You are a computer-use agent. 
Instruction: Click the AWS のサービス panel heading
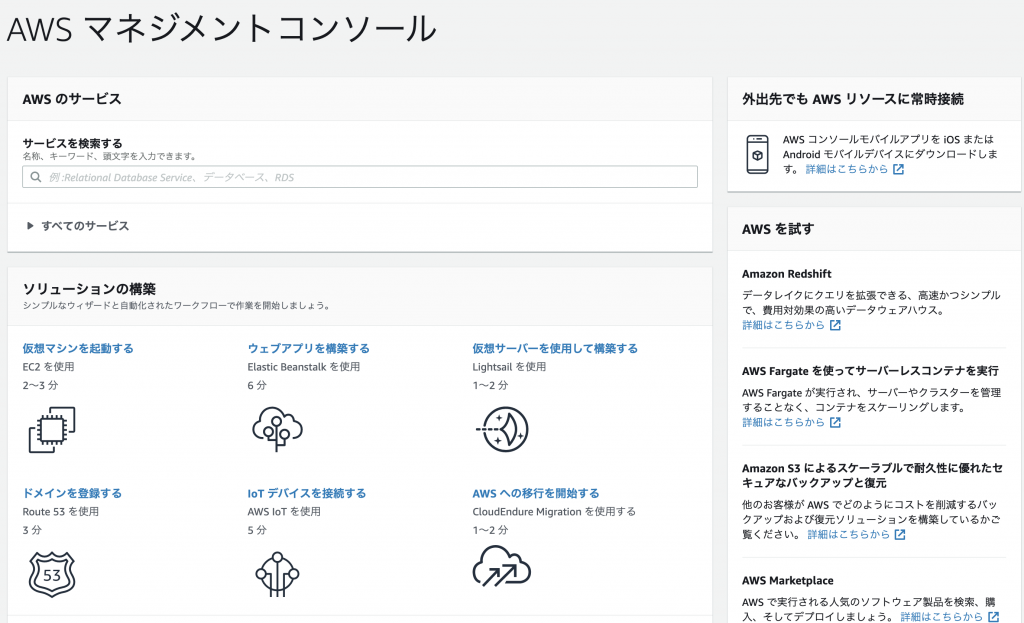[x=72, y=99]
